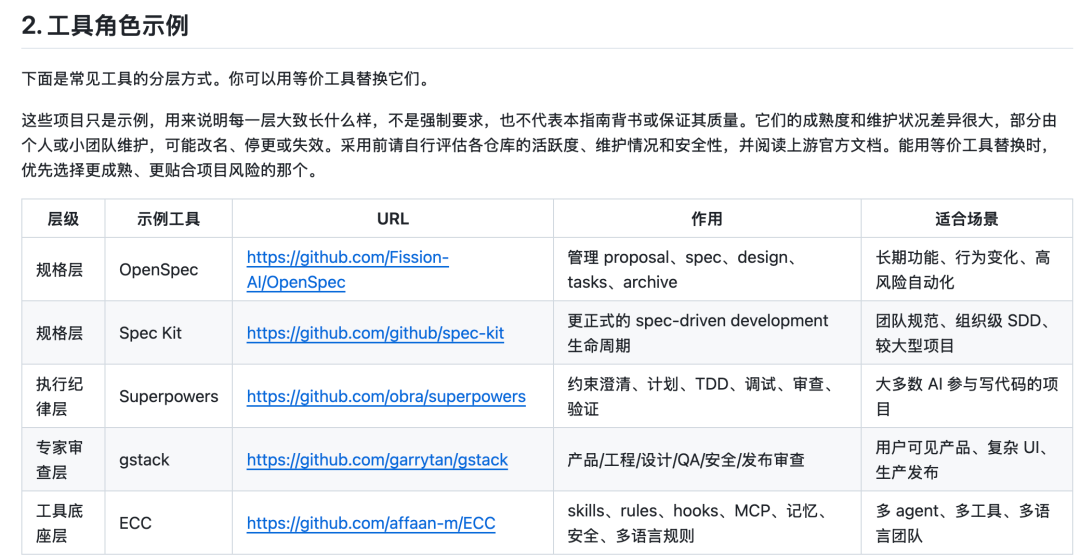The height and width of the screenshot is (560, 1080).
Task: Click the 'gstack' tool name cell
Action: click(x=169, y=459)
